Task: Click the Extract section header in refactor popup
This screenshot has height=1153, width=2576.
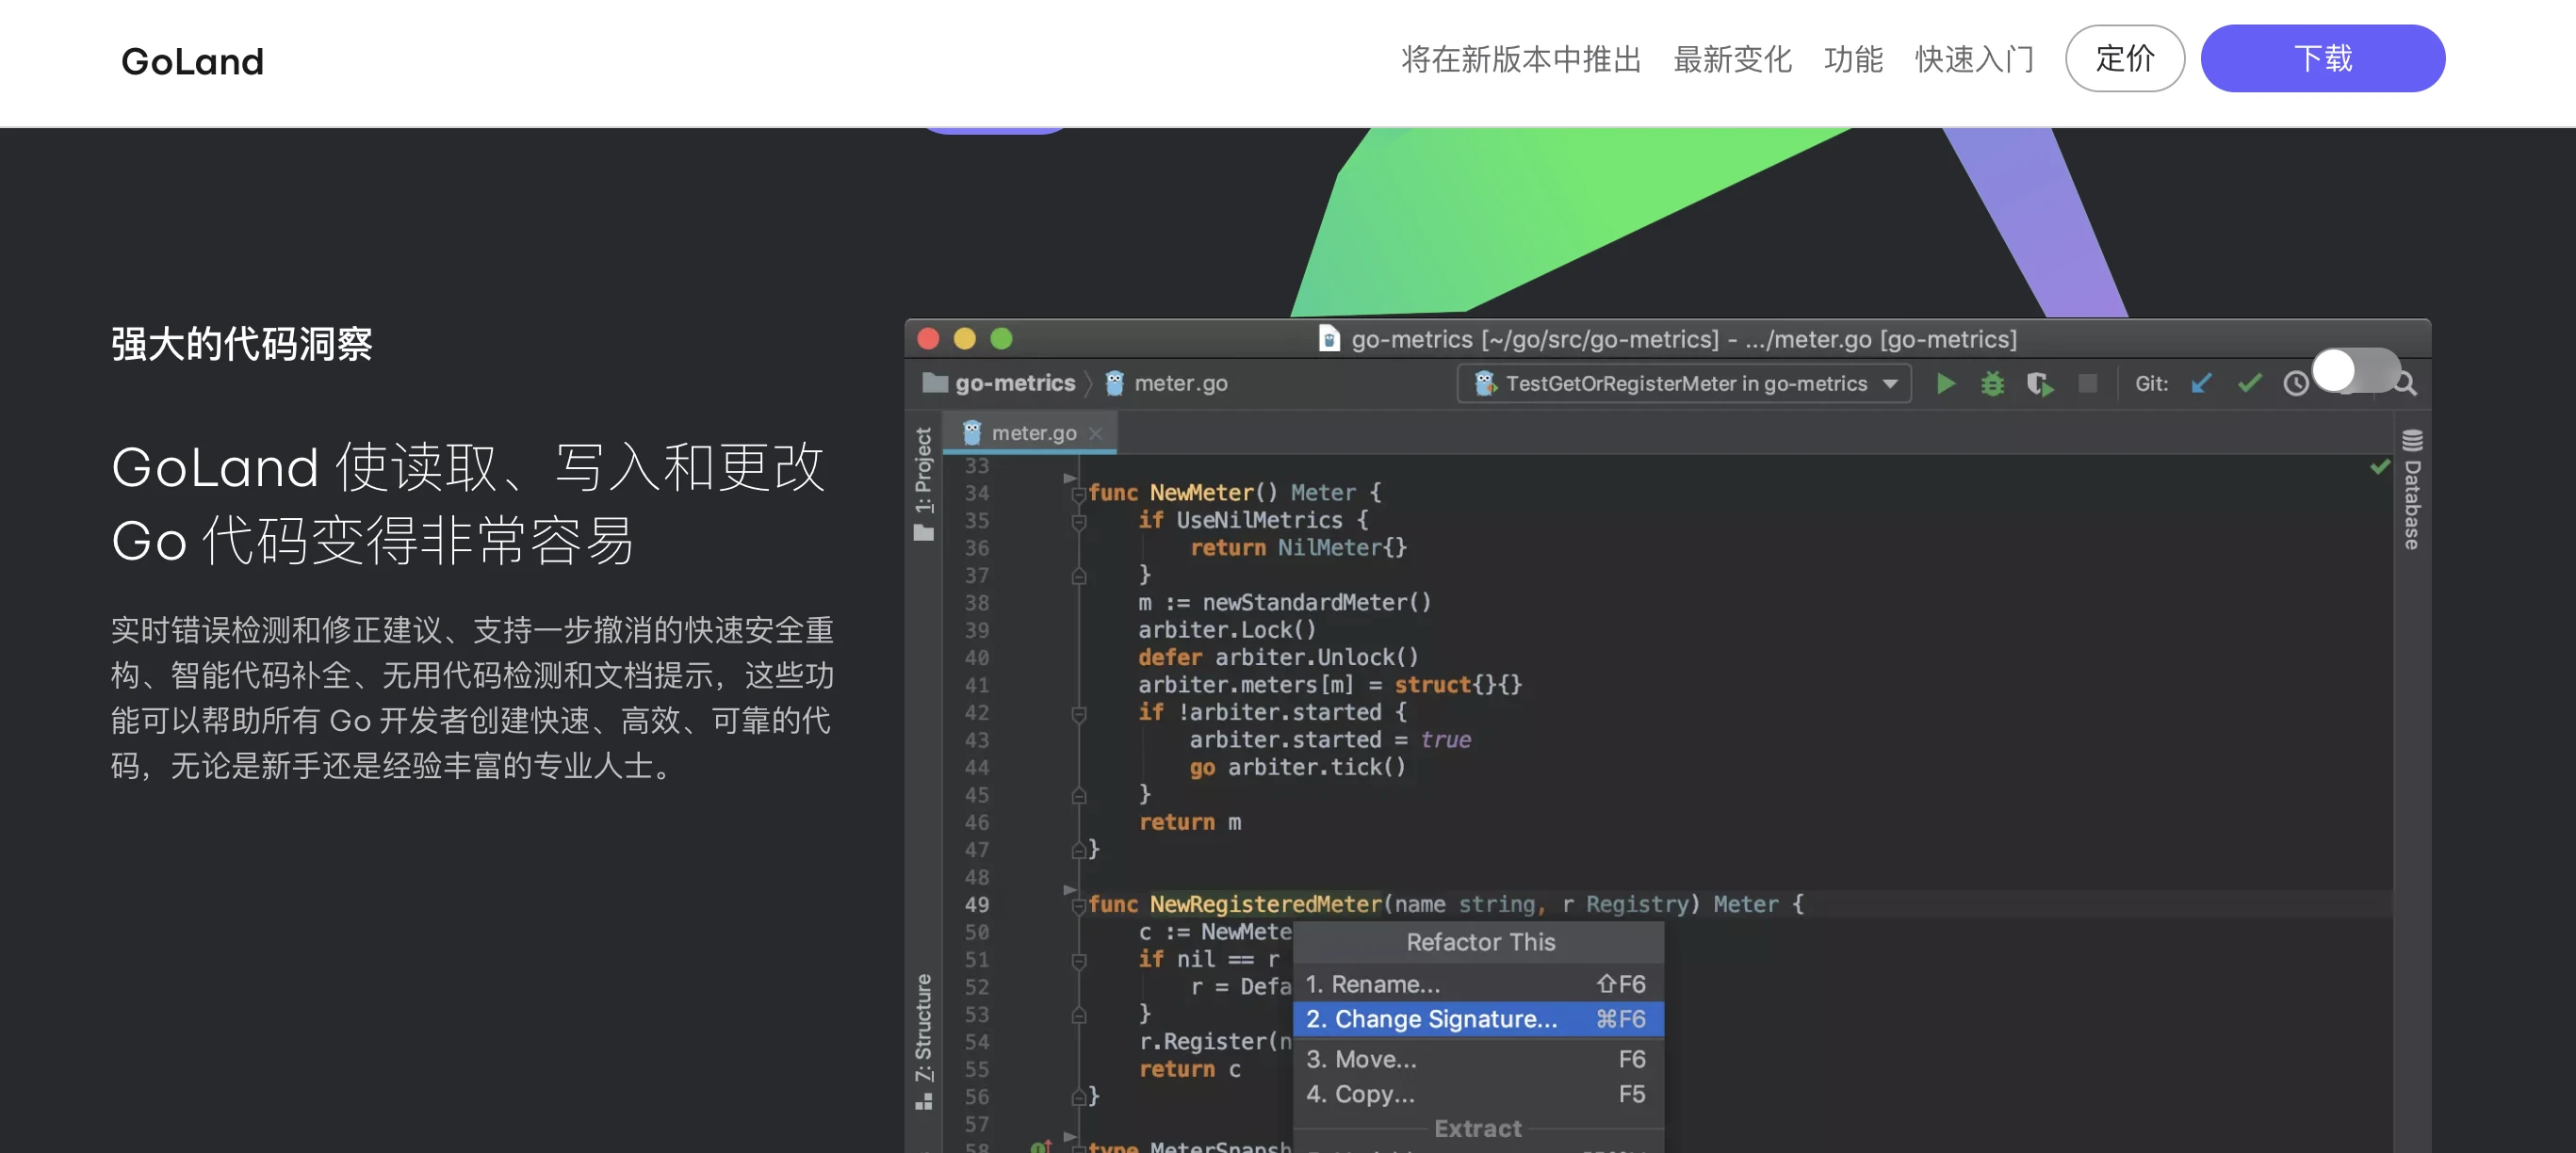Action: (1477, 1129)
